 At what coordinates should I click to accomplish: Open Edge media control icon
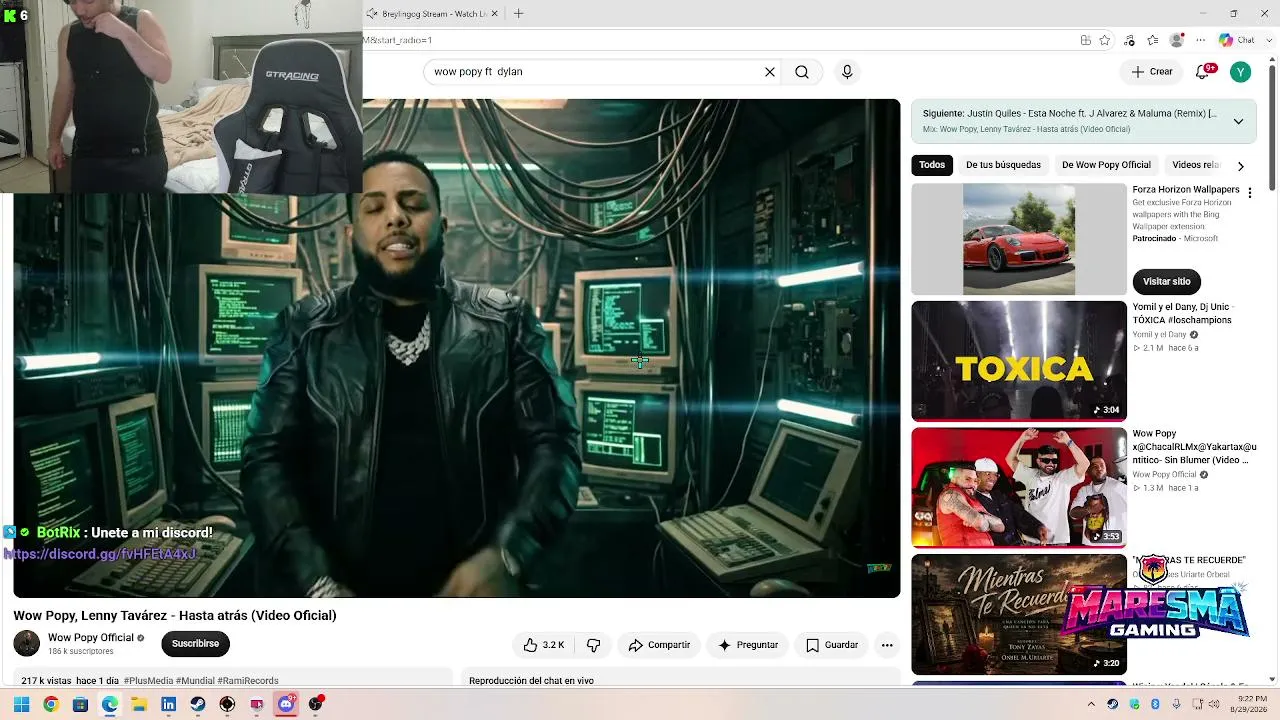point(1129,40)
